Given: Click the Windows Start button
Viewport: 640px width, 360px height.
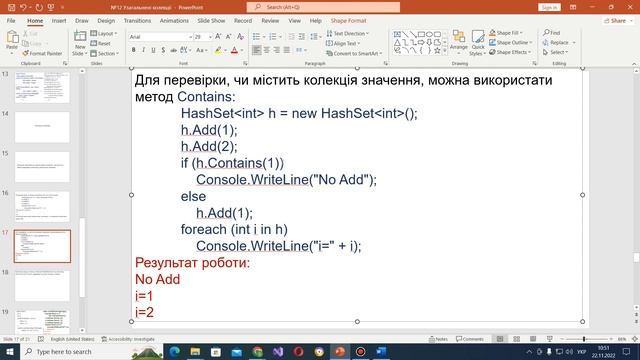Looking at the screenshot, I should (10, 351).
